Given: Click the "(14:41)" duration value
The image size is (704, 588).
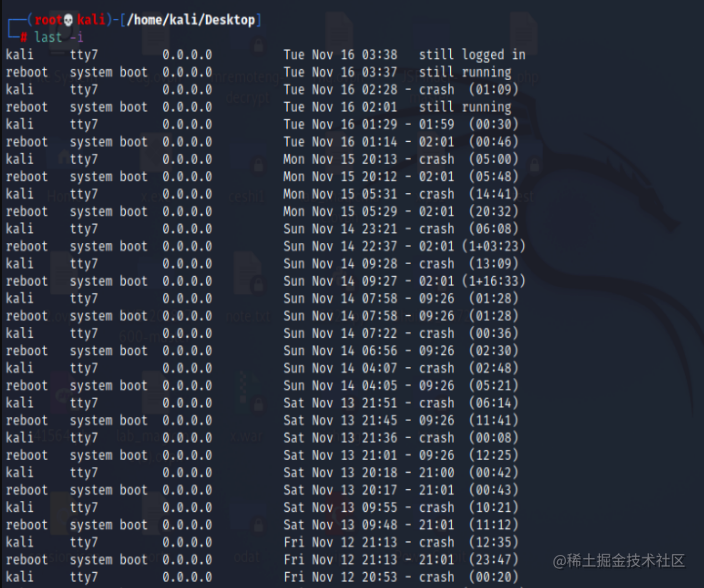Looking at the screenshot, I should coord(493,194).
